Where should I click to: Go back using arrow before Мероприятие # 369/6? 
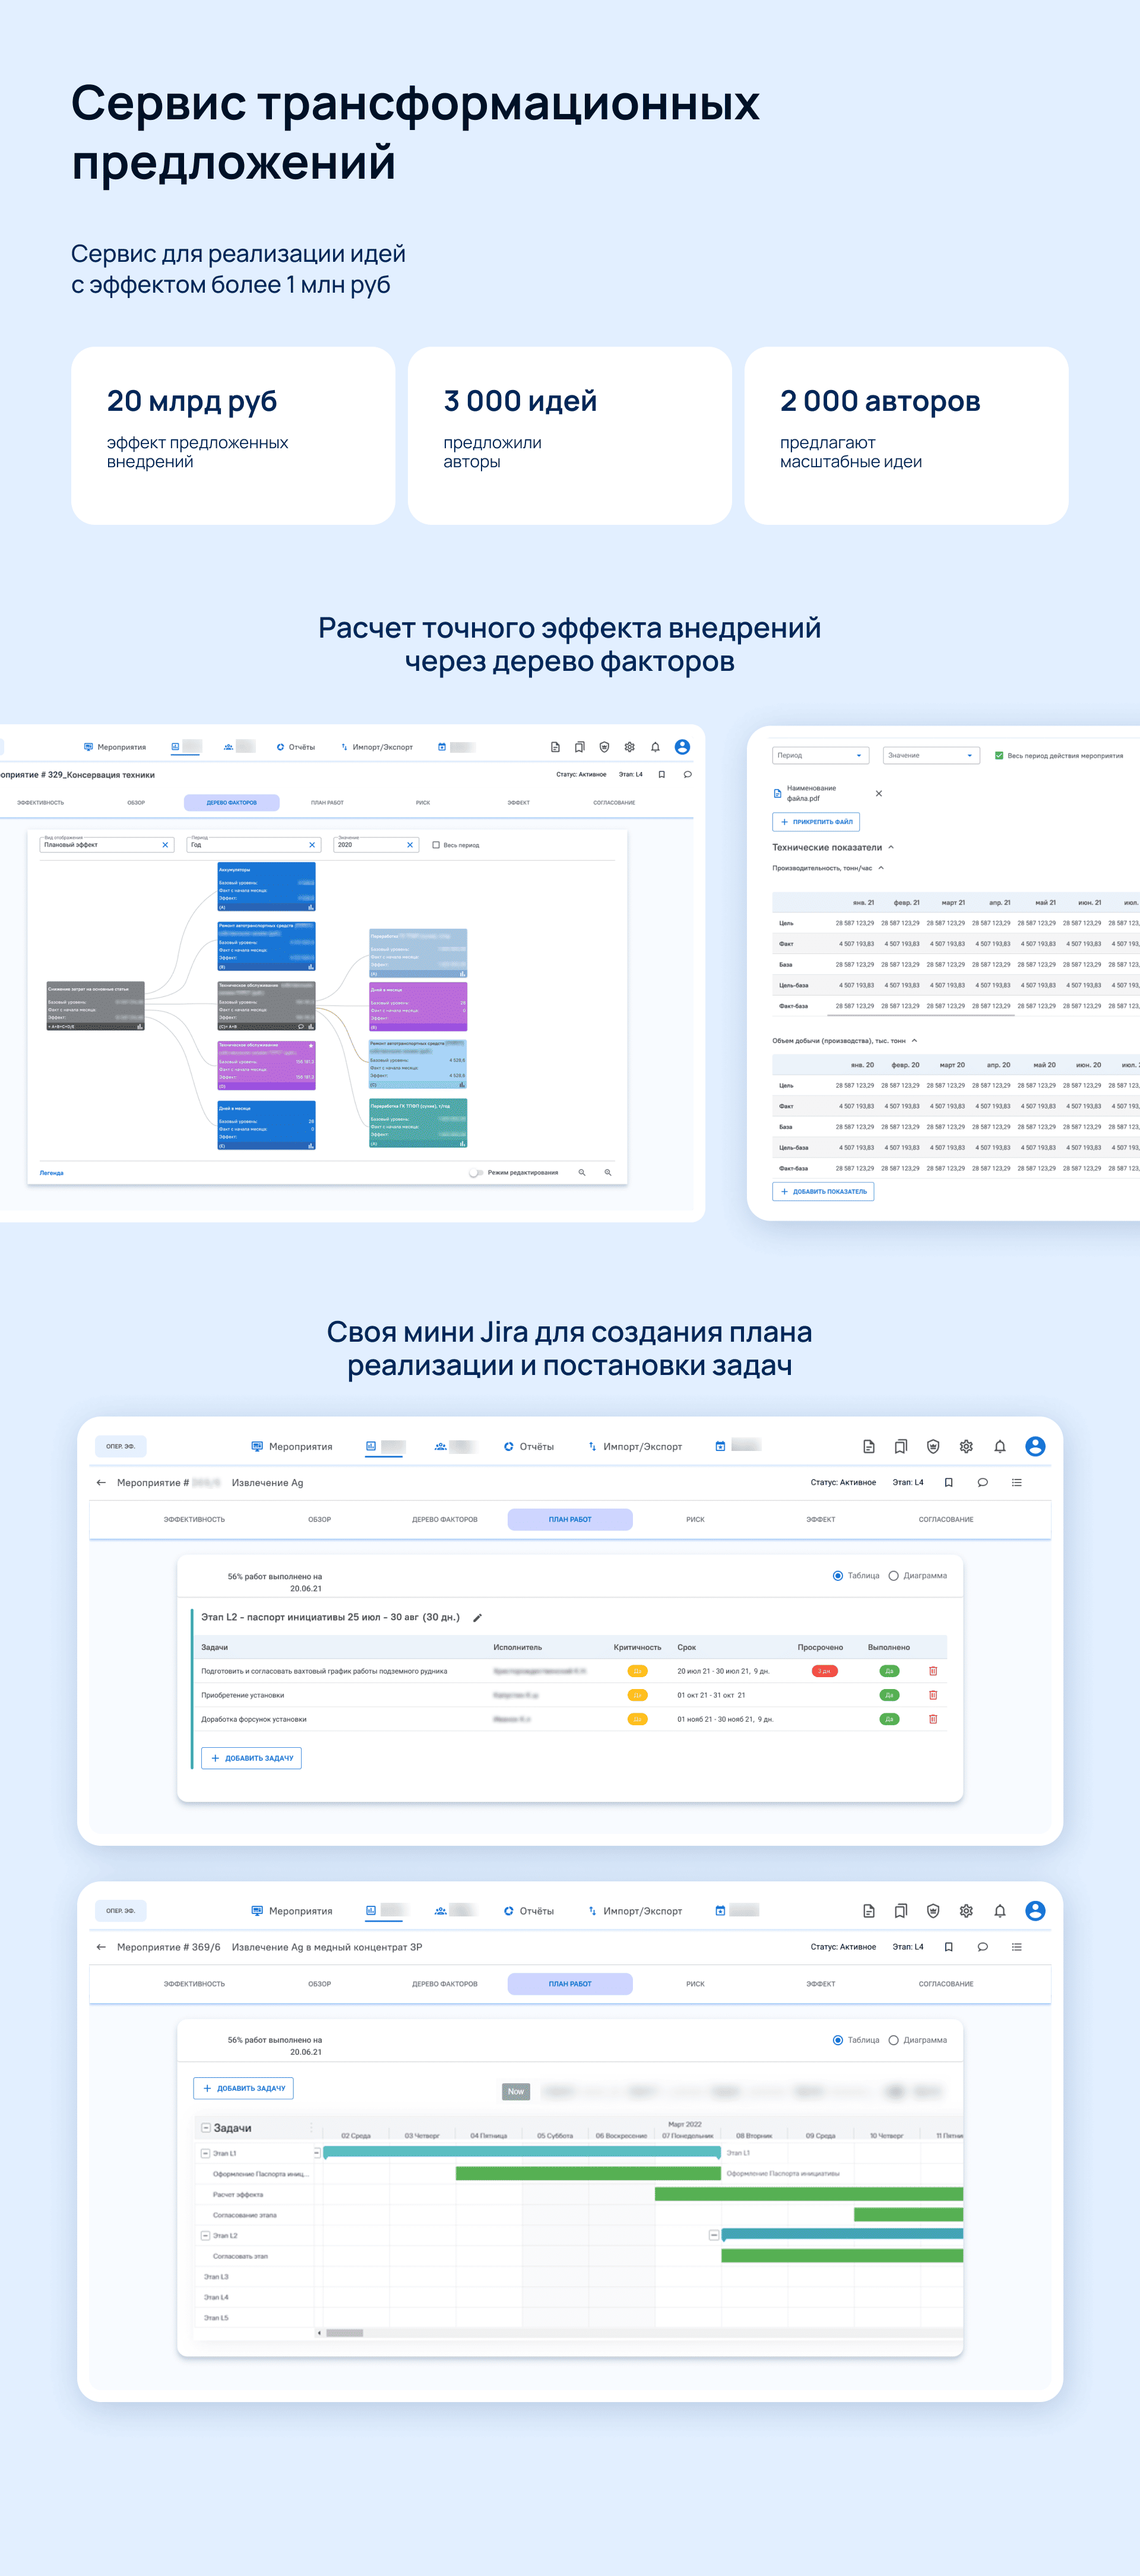(101, 1947)
